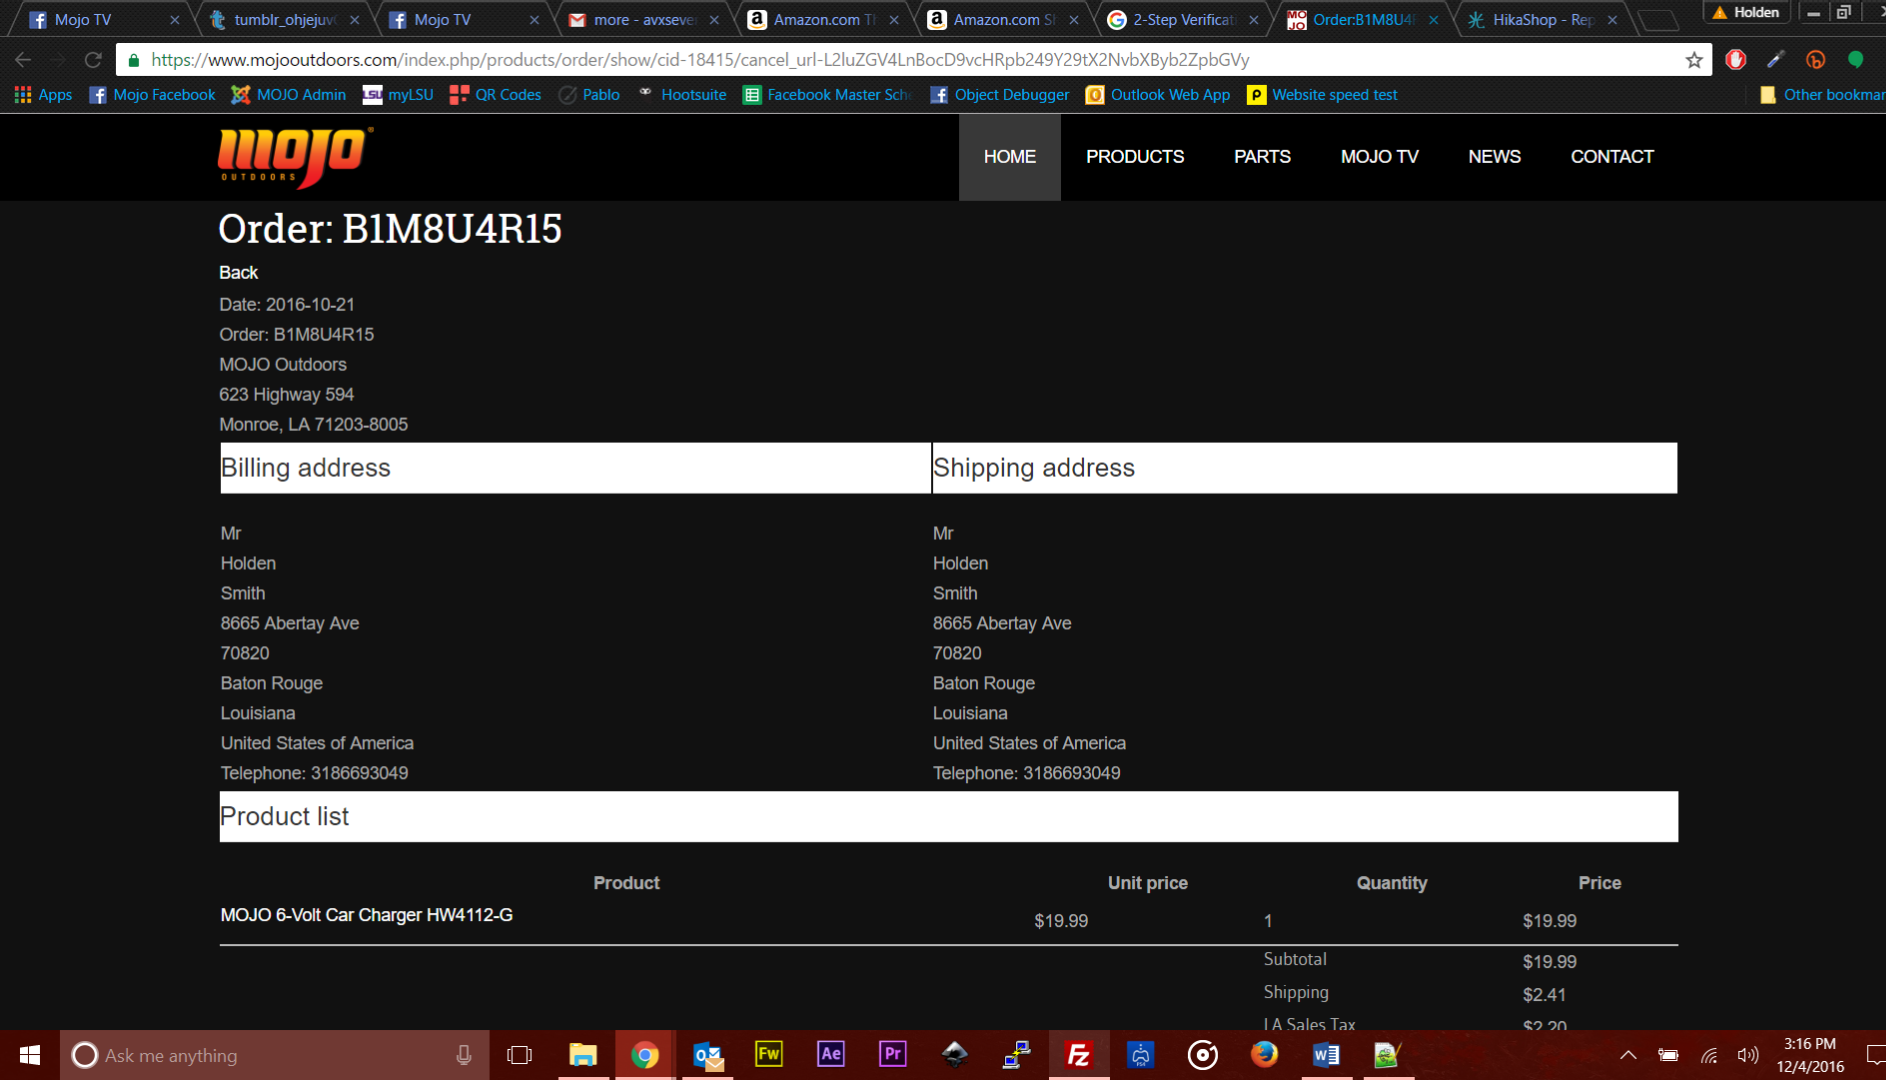Open MOJO 6-Volt Car Charger product link
This screenshot has height=1080, width=1886.
click(366, 915)
